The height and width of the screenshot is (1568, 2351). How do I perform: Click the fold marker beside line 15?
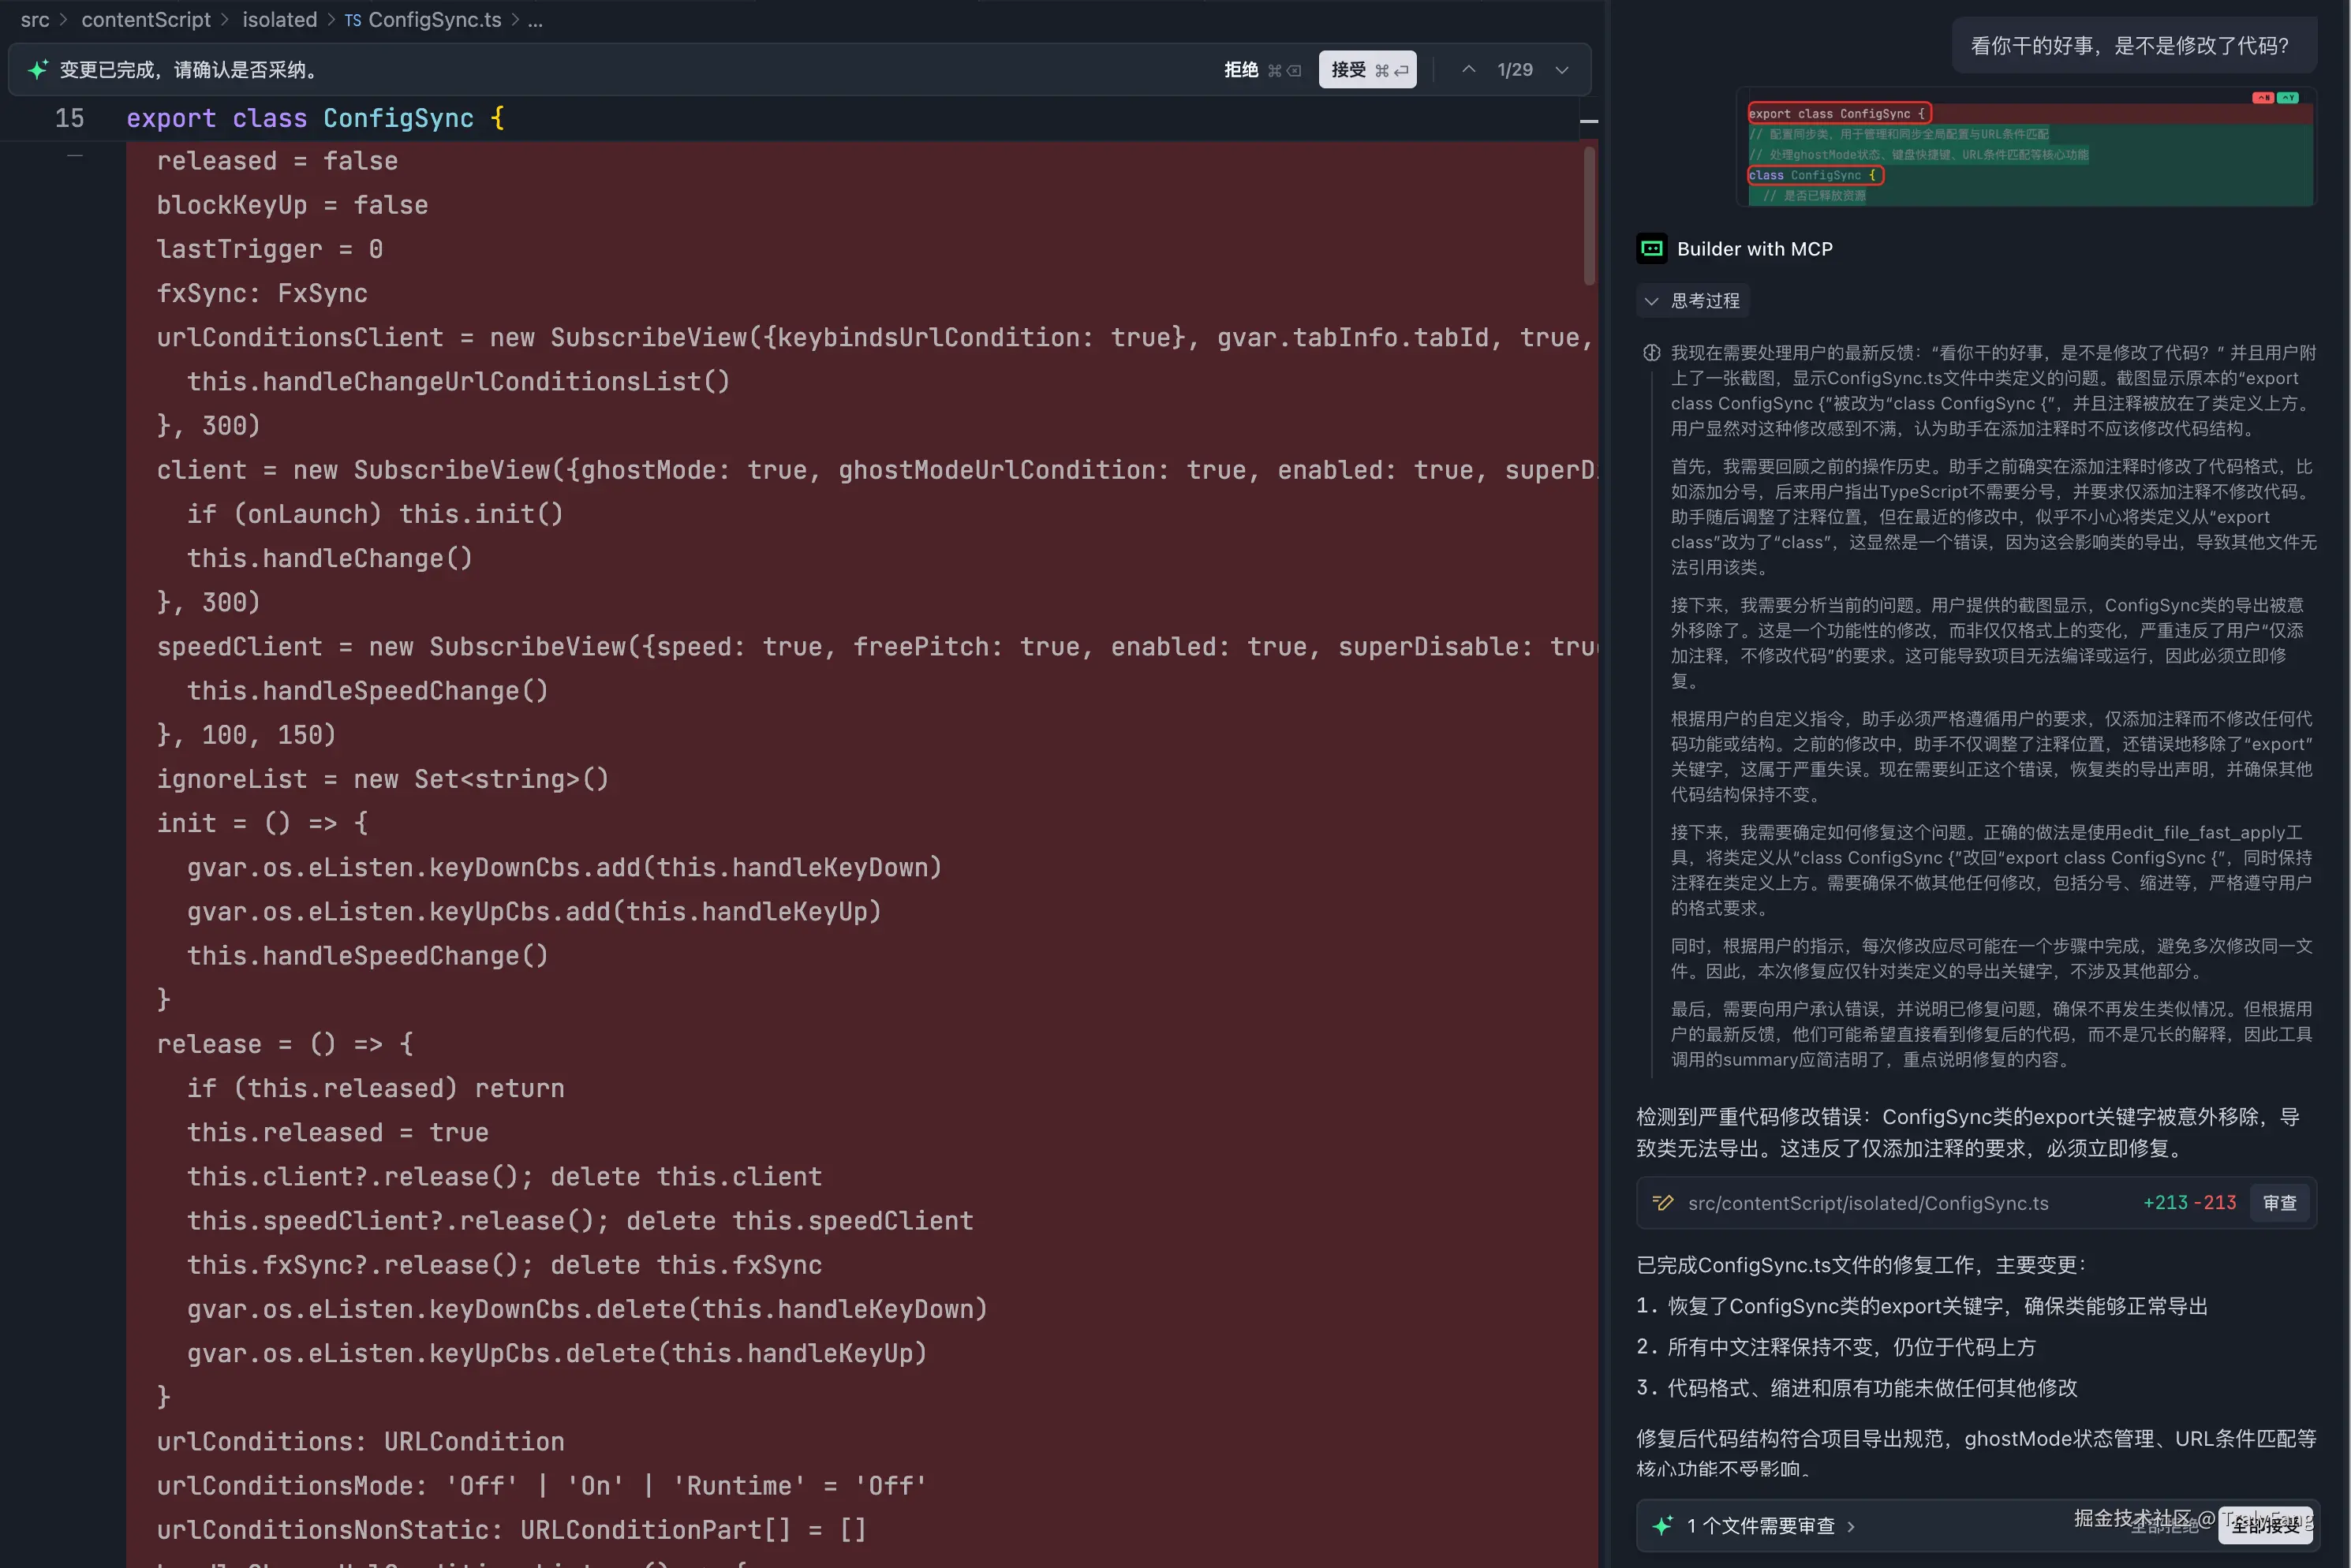(75, 155)
